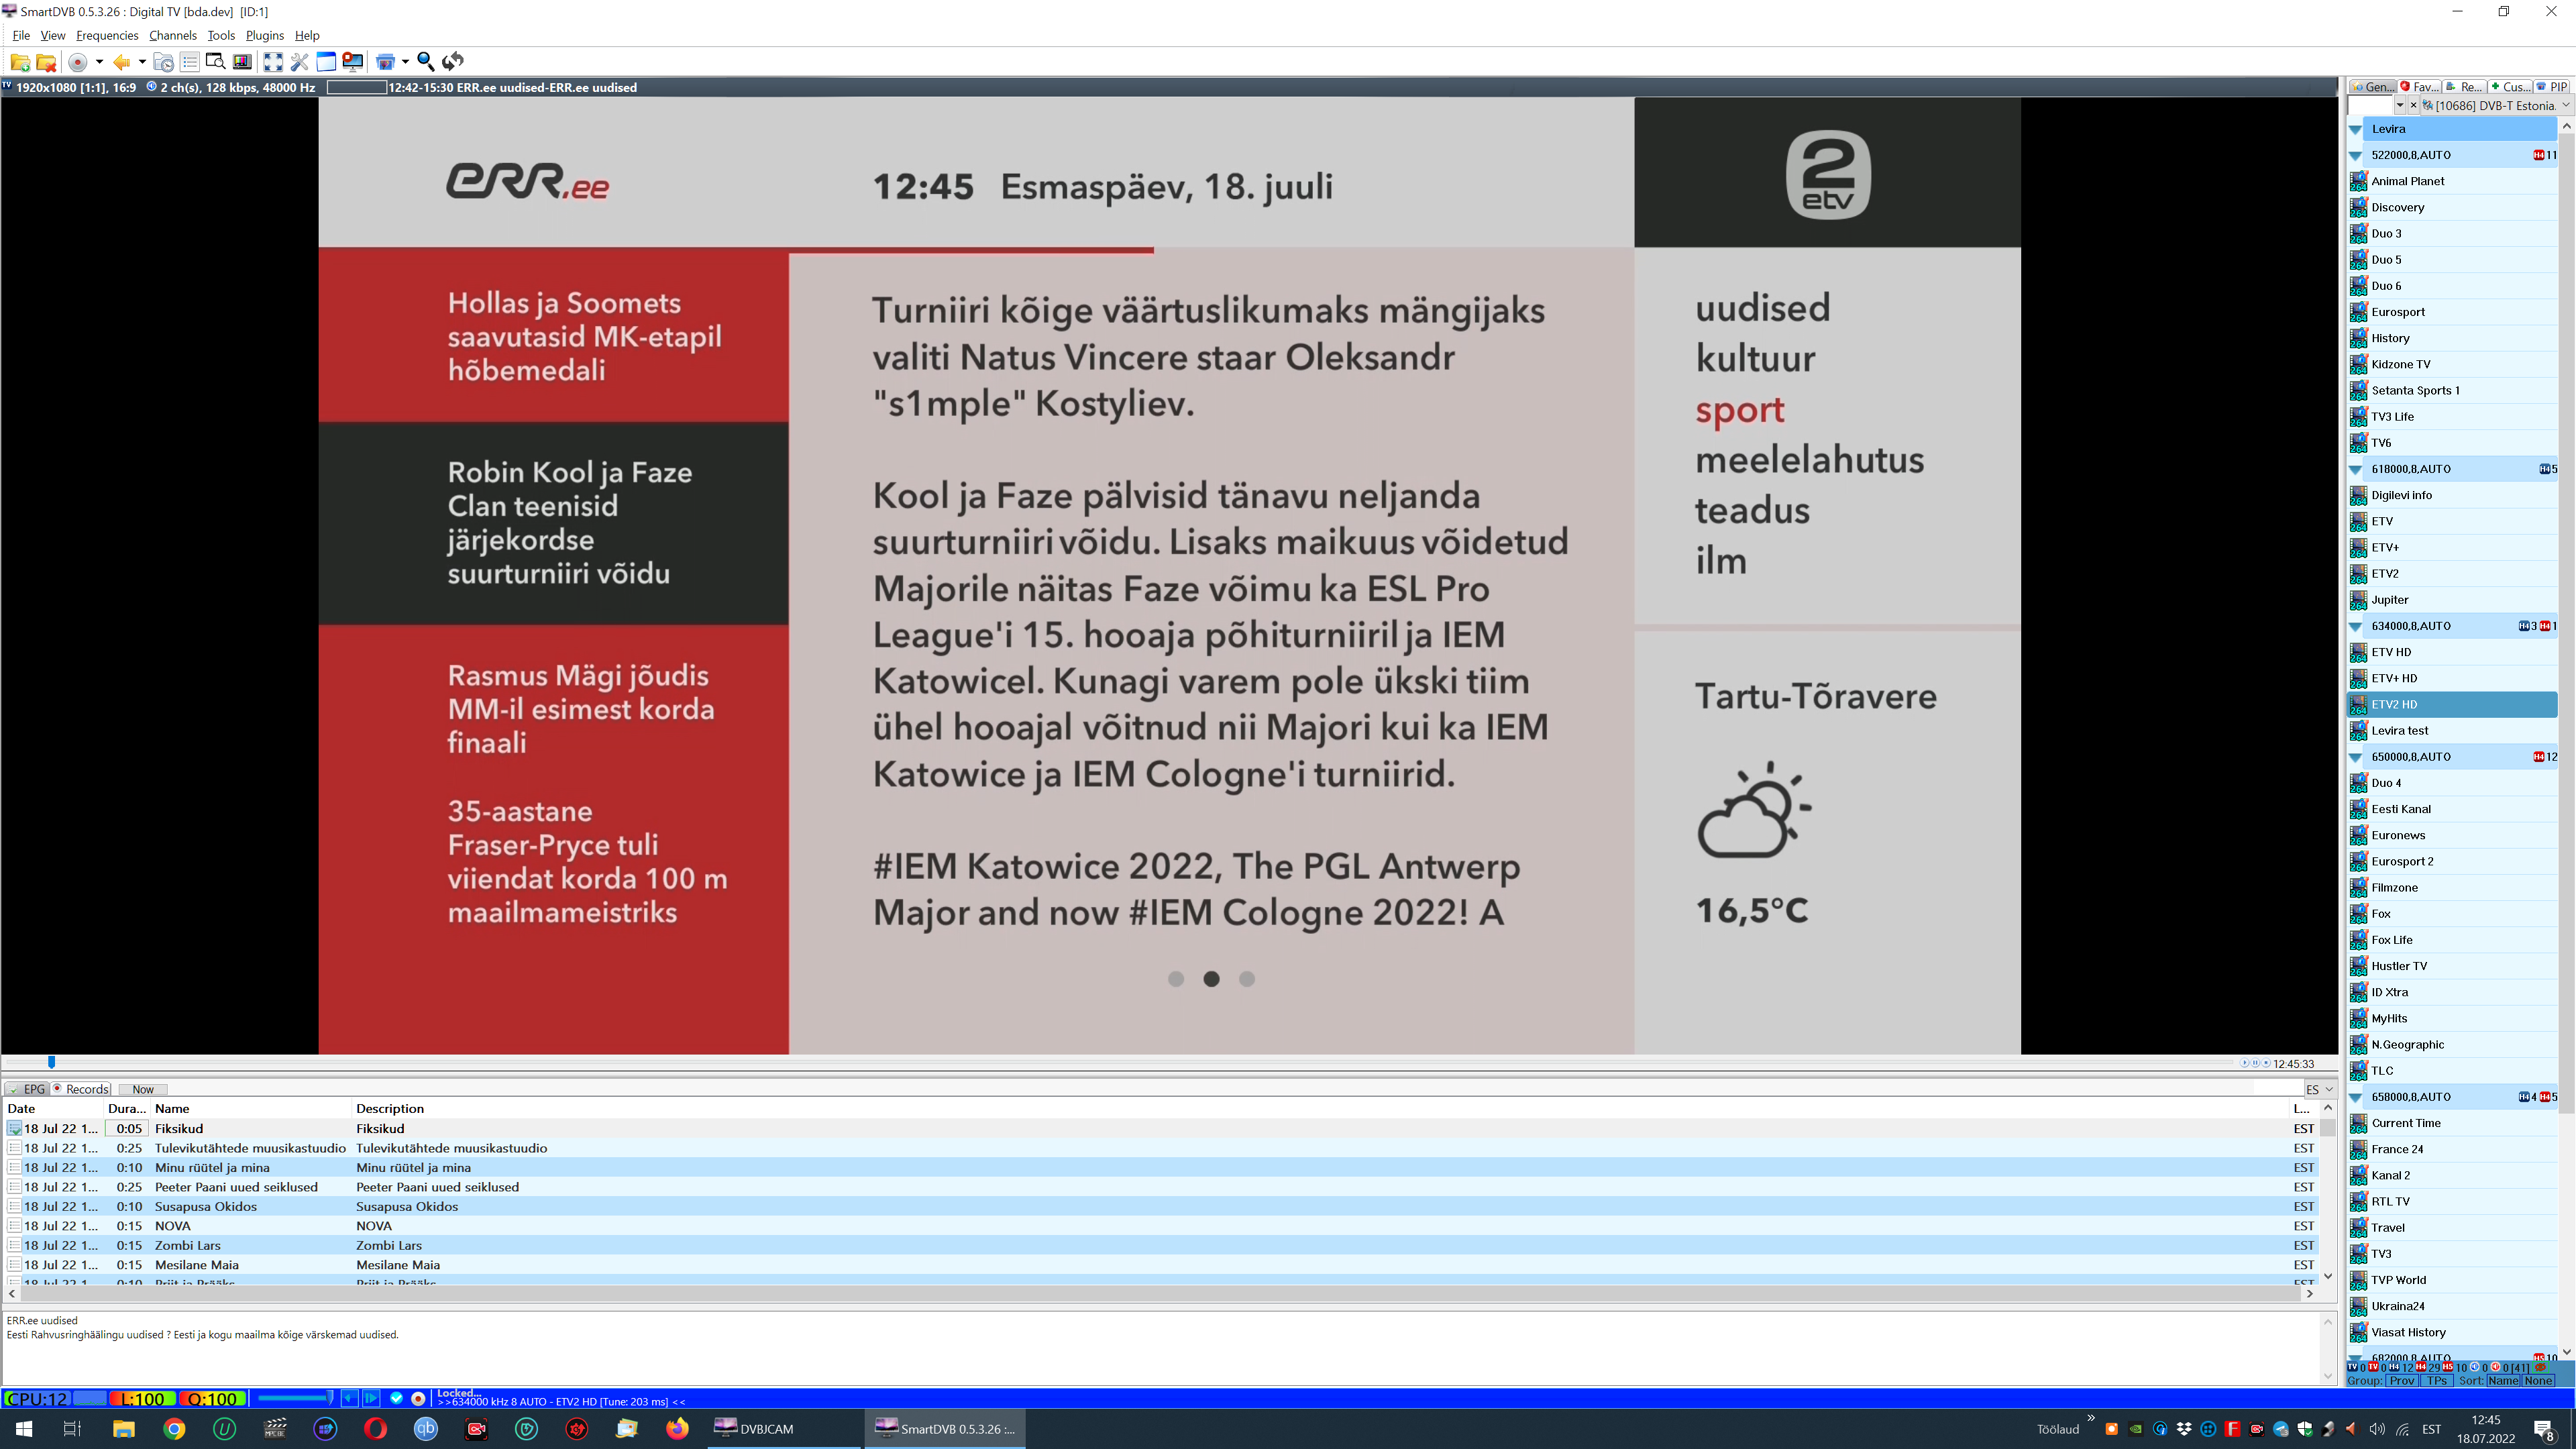Click the monitor with red stop icon

coord(352,62)
